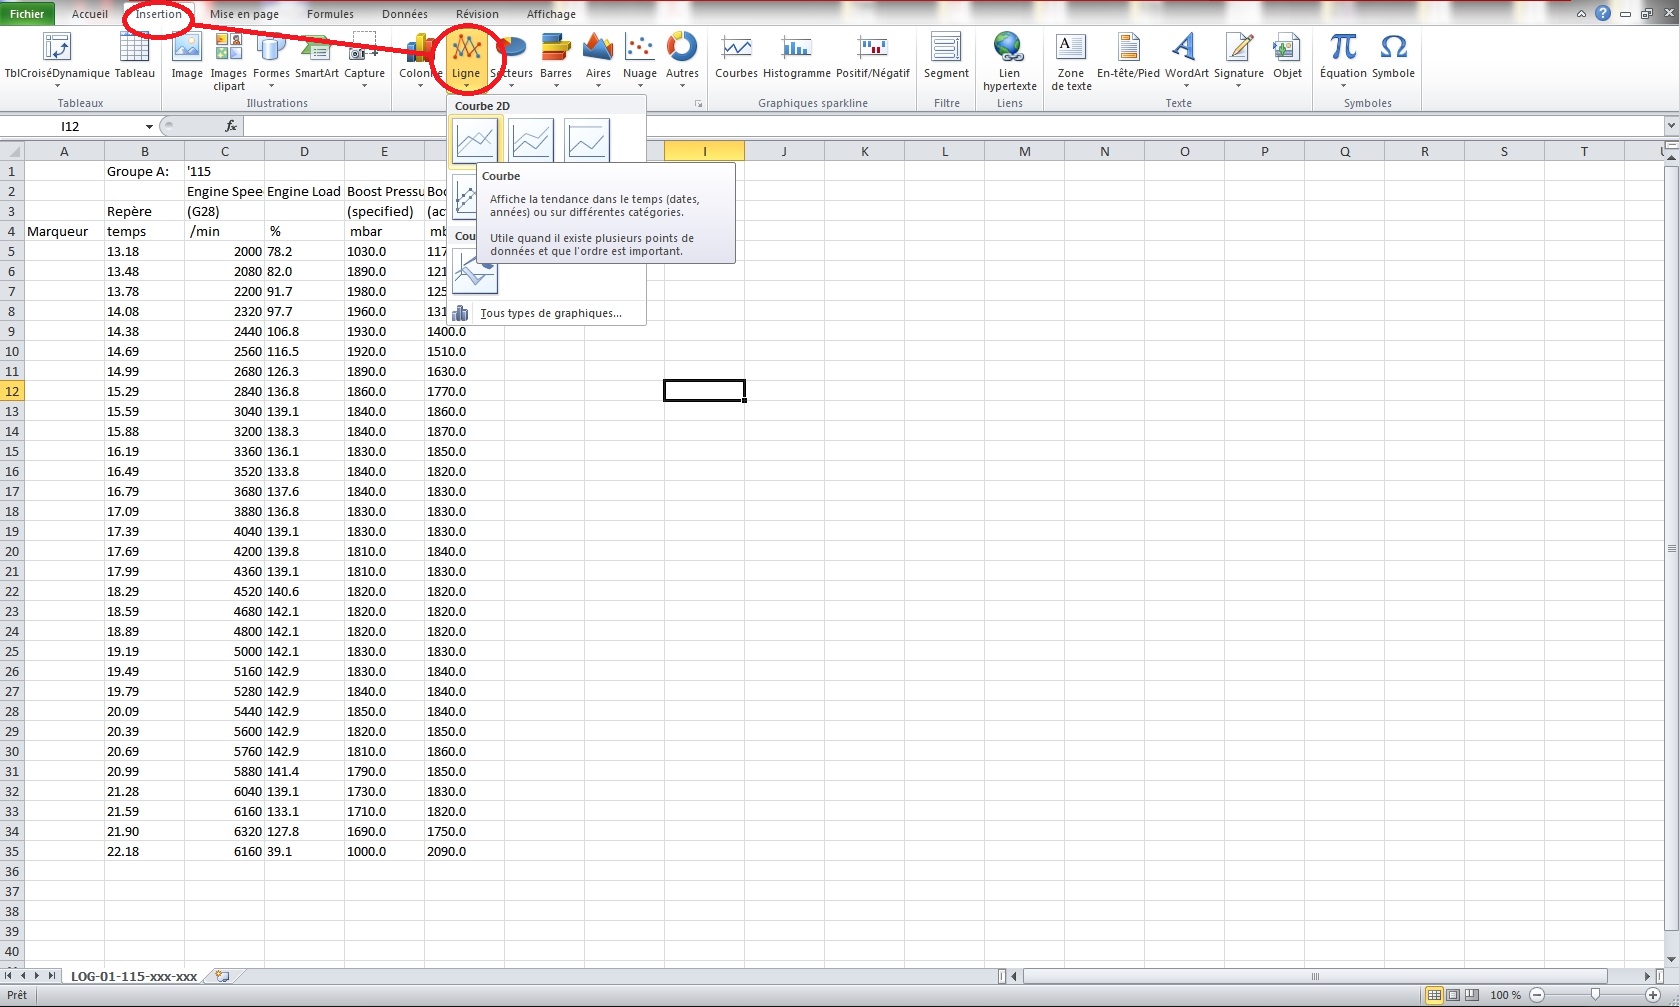Click Tous types de graphiques option

coord(550,313)
